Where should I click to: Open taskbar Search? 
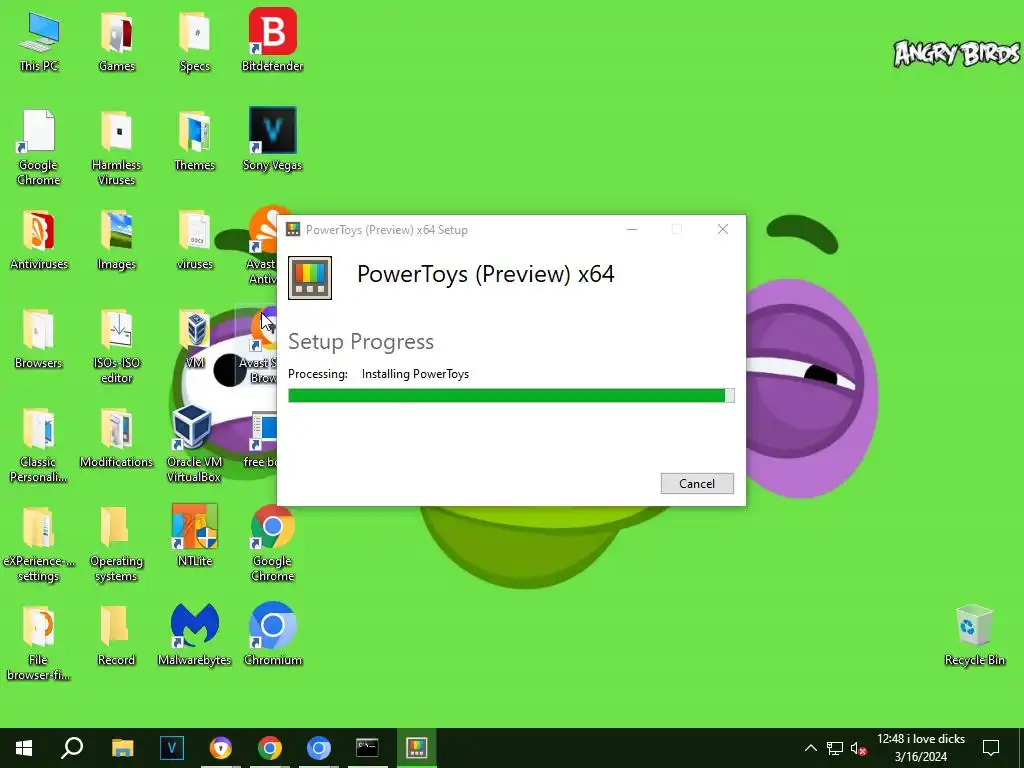pos(72,748)
